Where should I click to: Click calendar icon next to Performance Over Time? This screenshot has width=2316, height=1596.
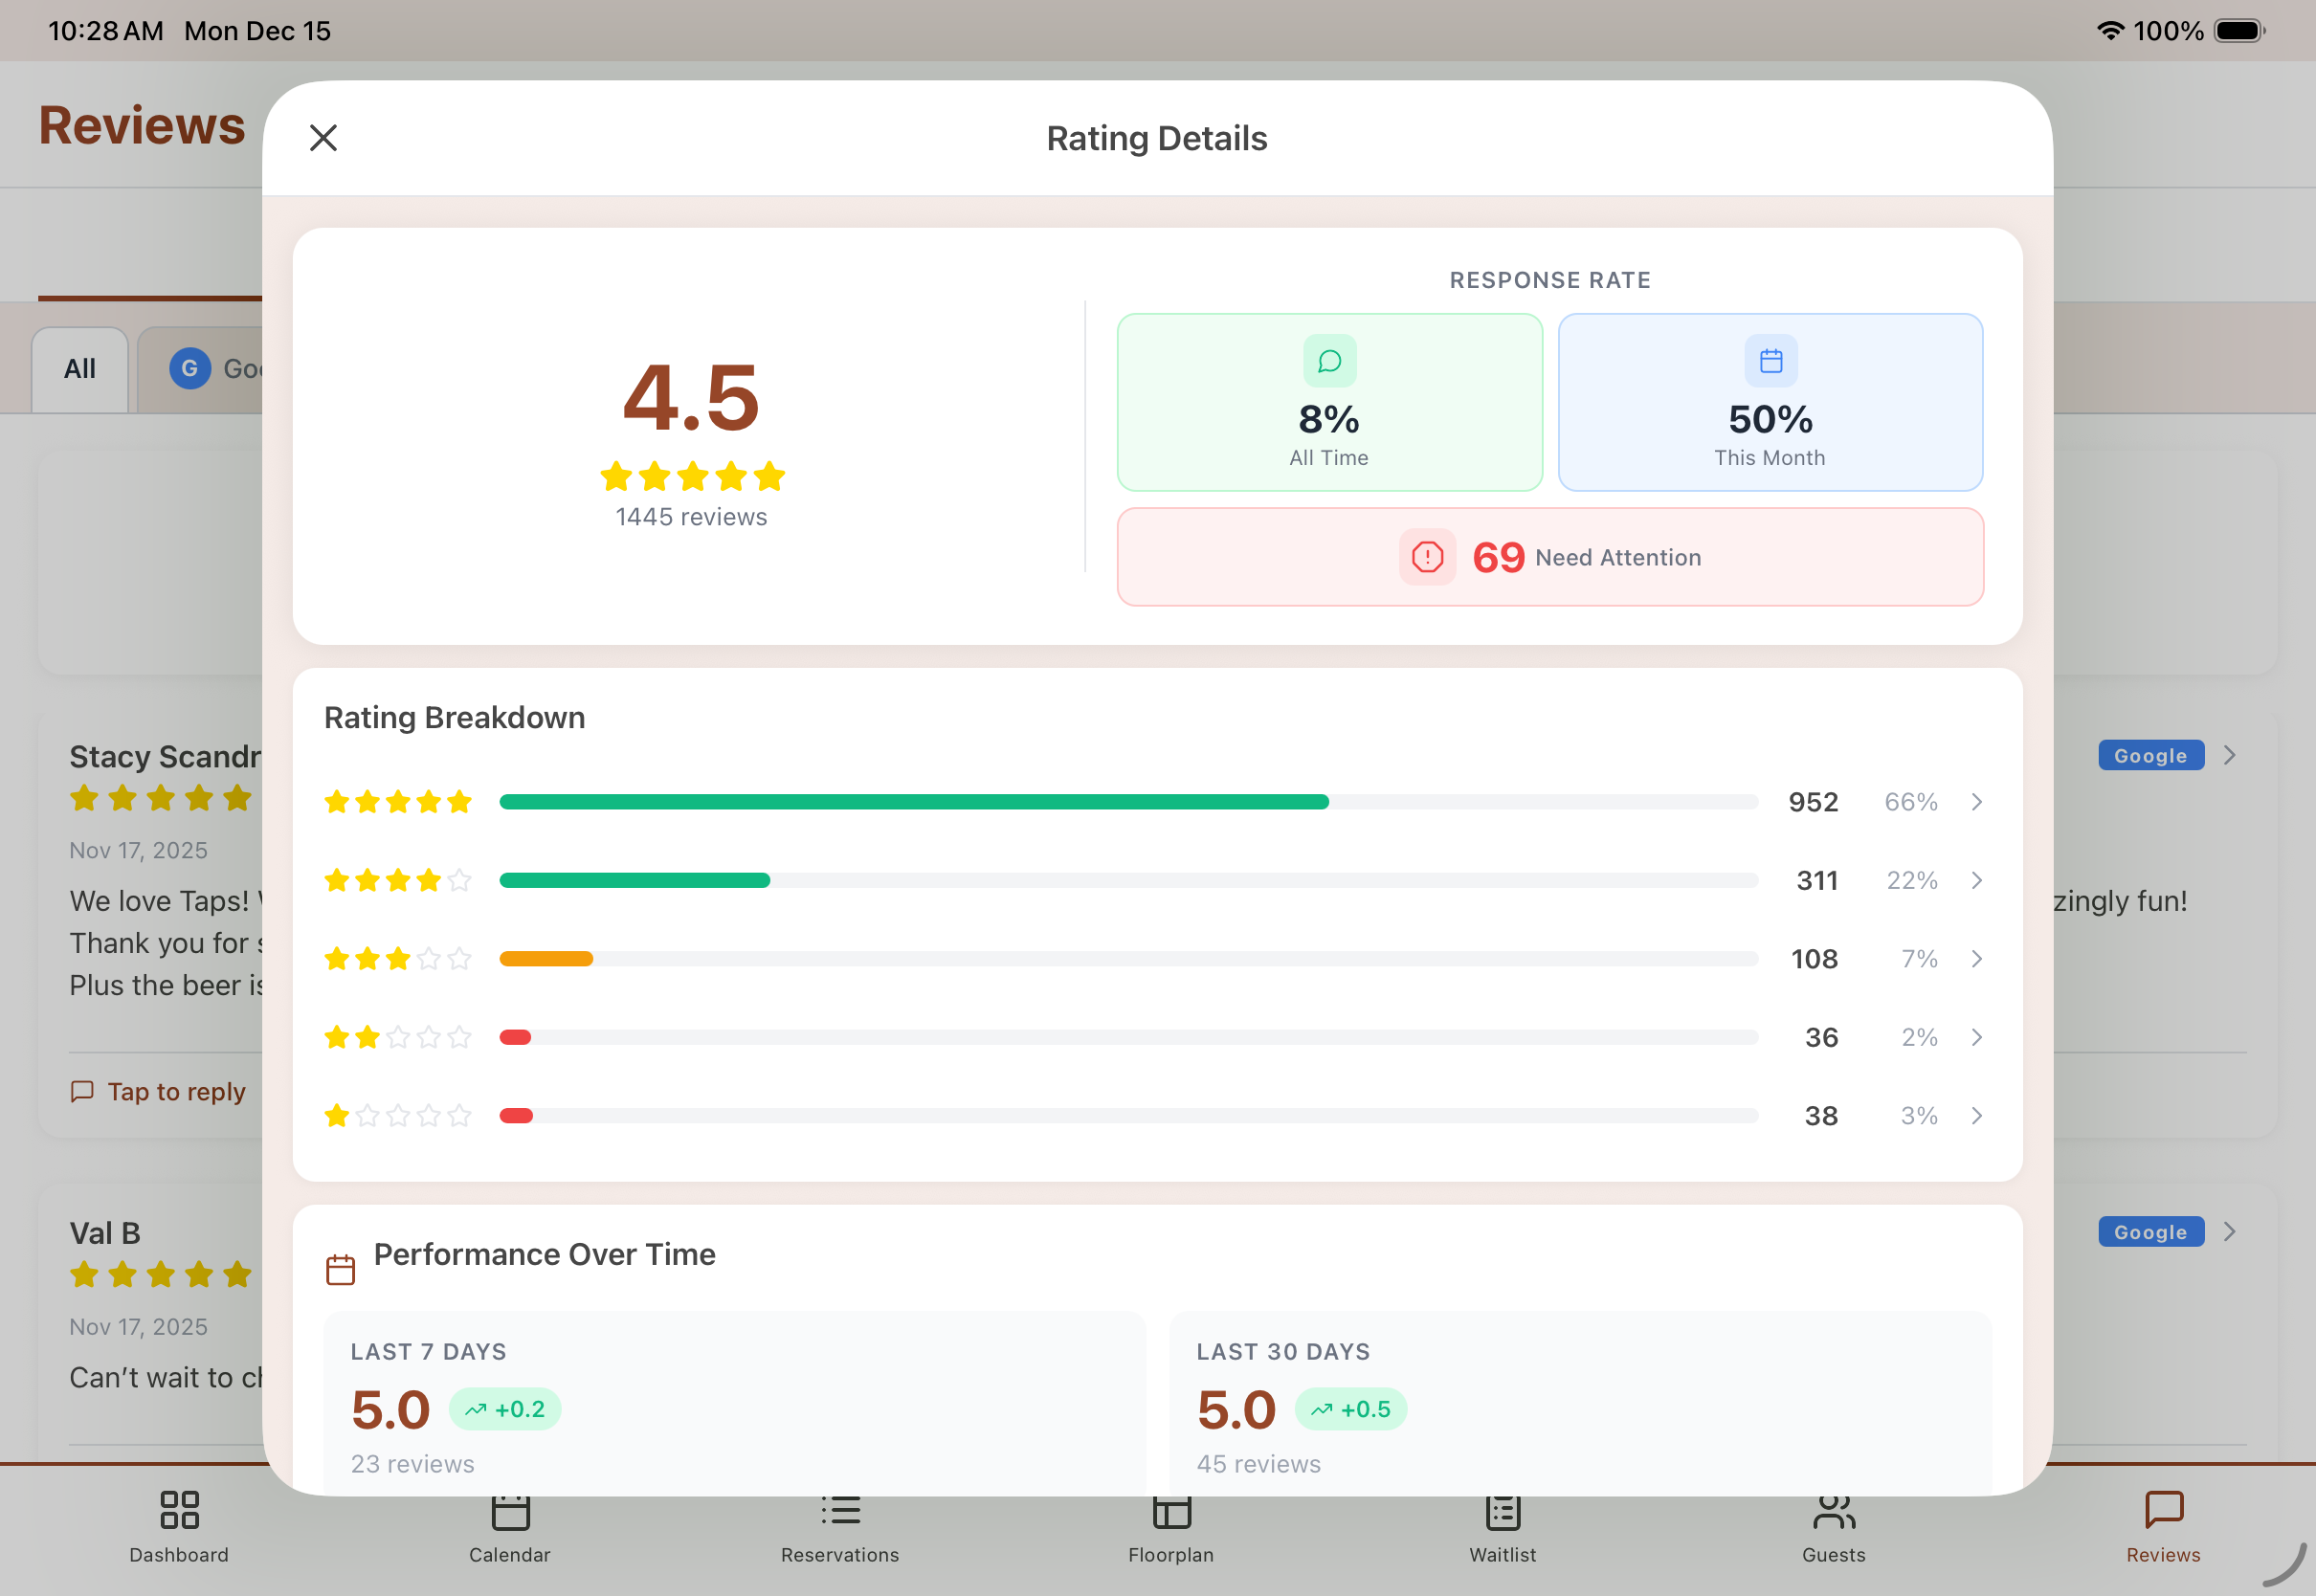click(340, 1269)
